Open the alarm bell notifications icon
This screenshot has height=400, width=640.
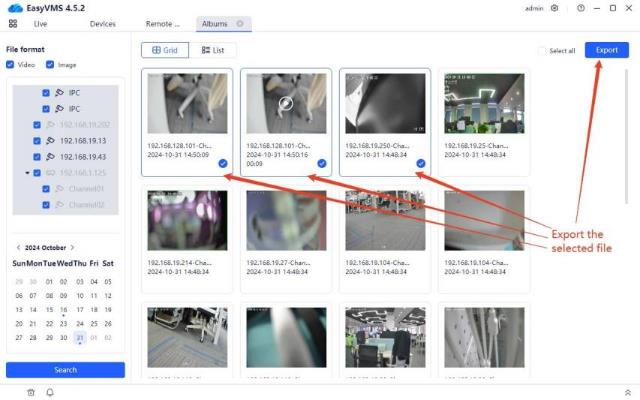(49, 392)
